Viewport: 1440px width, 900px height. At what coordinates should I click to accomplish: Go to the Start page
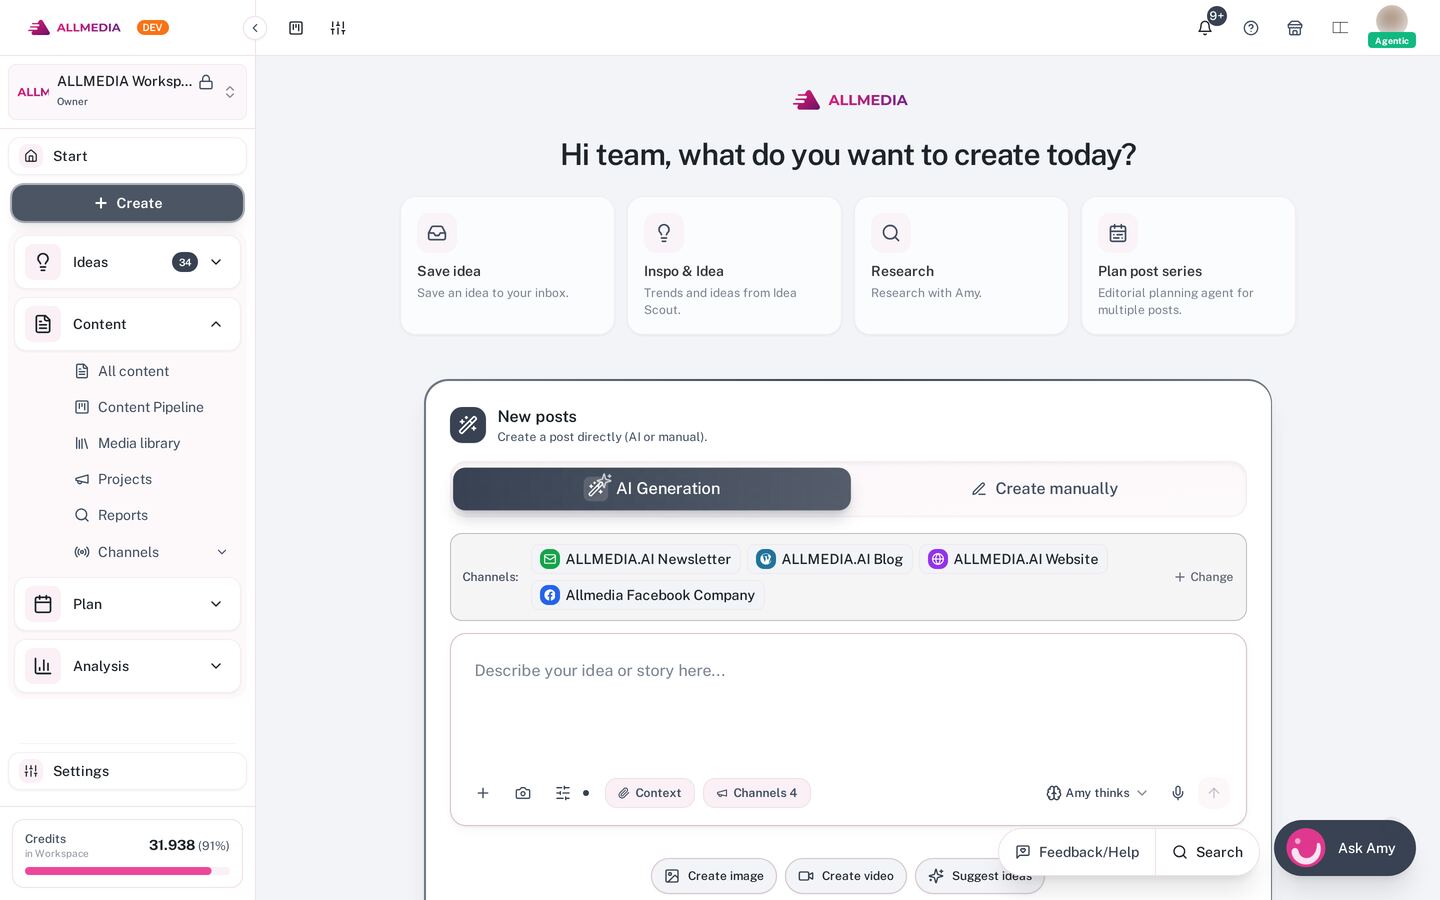pyautogui.click(x=127, y=156)
